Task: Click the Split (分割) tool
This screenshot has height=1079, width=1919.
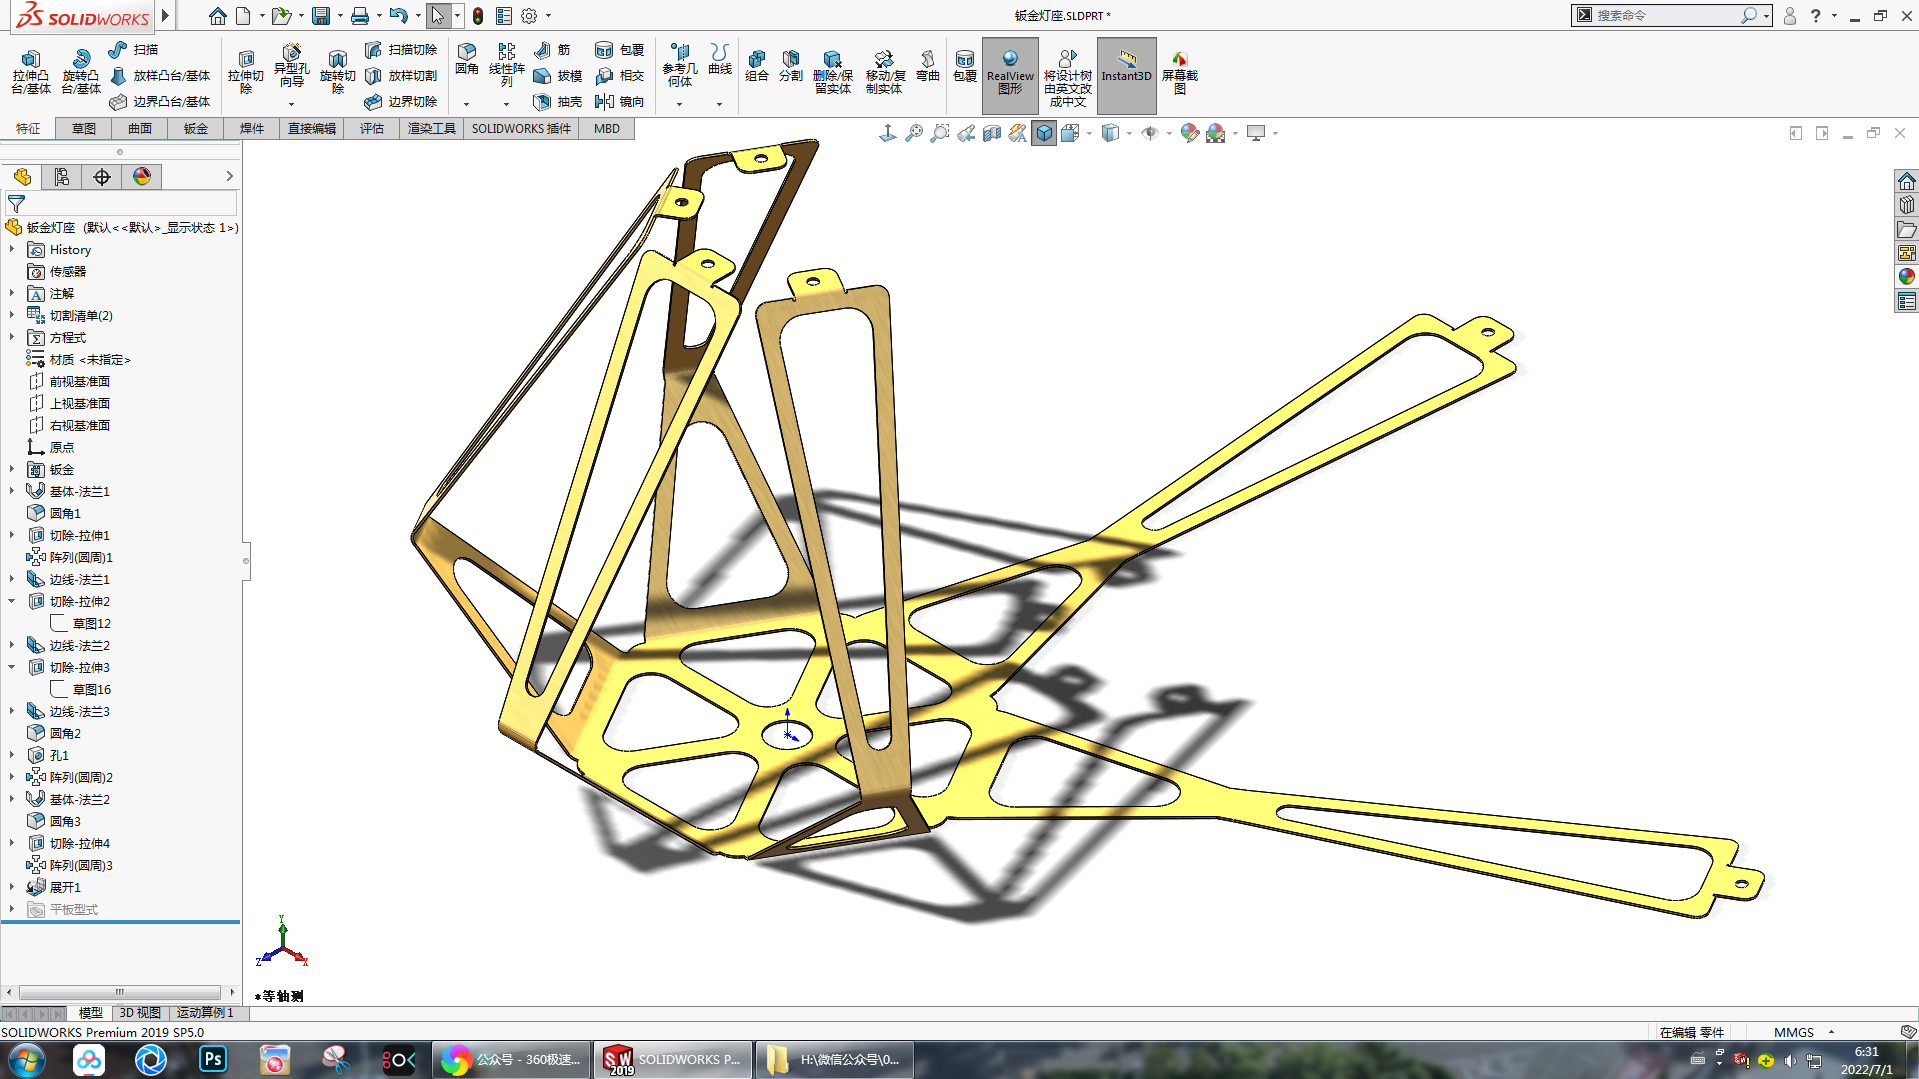Action: 791,65
